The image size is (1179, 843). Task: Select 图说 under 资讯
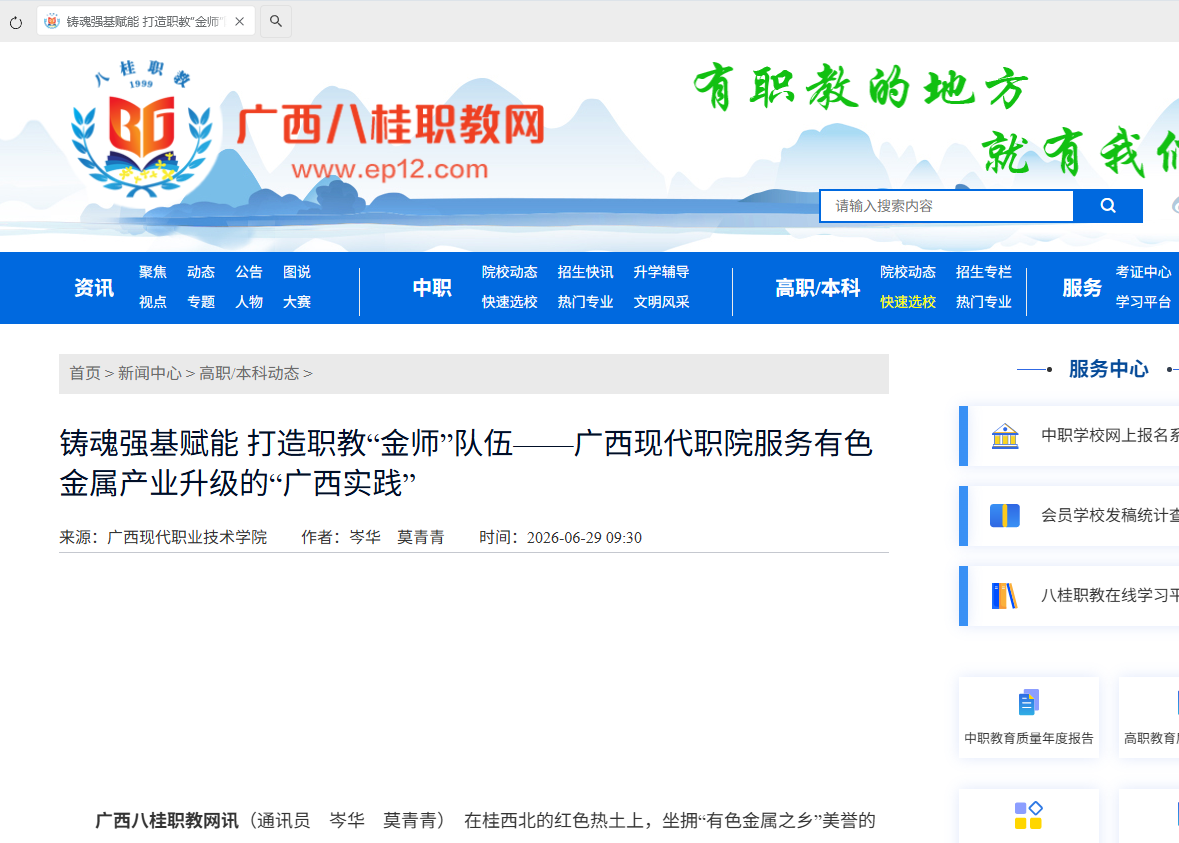(297, 272)
